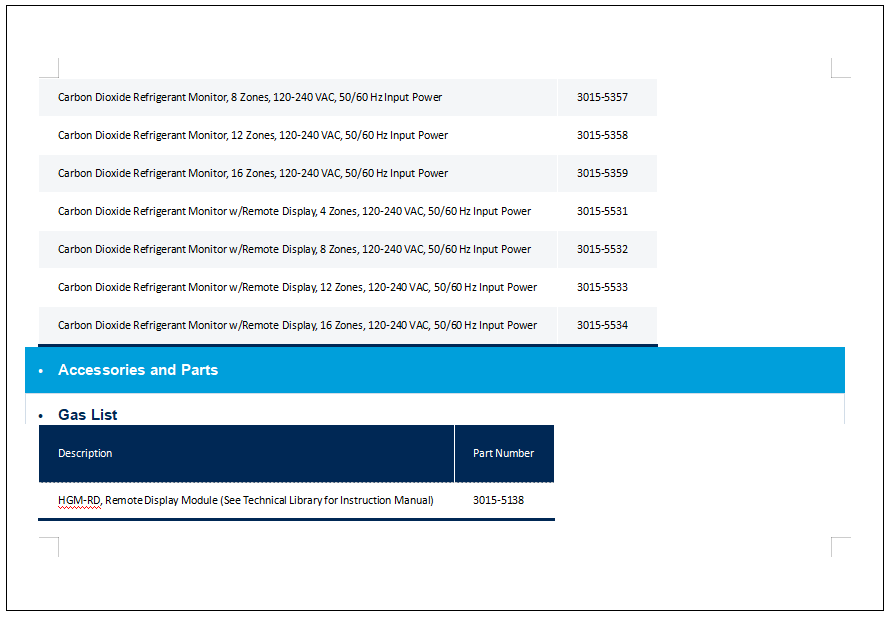Click the 12 Zones Carbon Dioxide Refrigerant Monitor description
Viewport: 888px width, 617px height.
253,135
